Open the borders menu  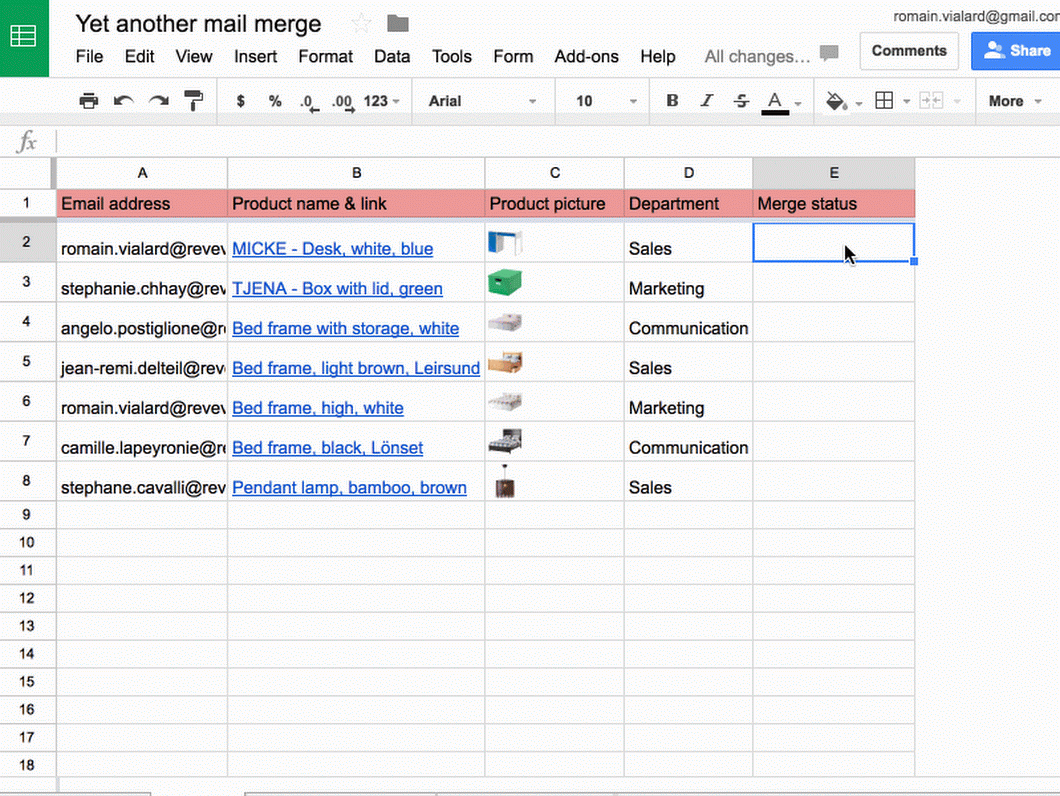point(884,100)
